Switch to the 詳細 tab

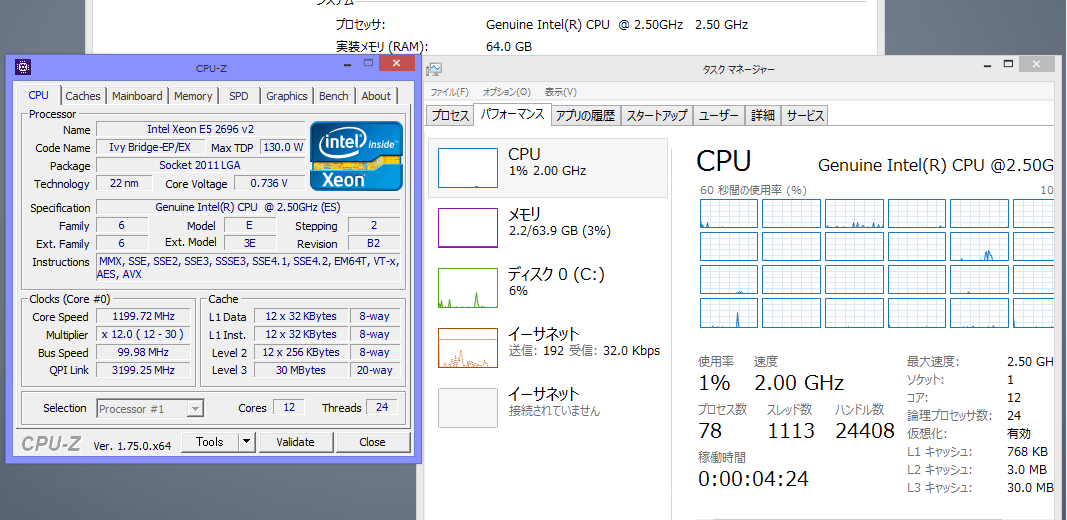[763, 116]
